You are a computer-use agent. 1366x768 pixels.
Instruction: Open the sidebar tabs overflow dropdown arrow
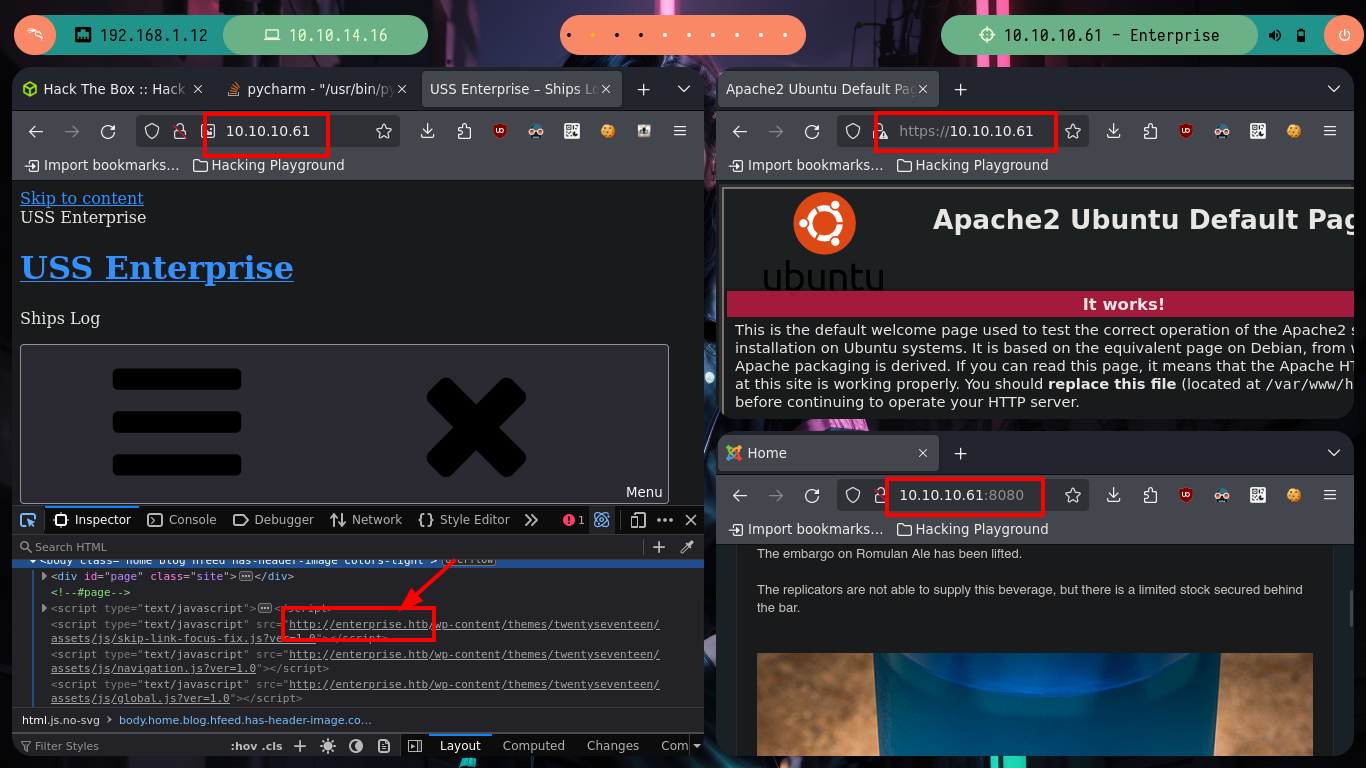pyautogui.click(x=697, y=746)
